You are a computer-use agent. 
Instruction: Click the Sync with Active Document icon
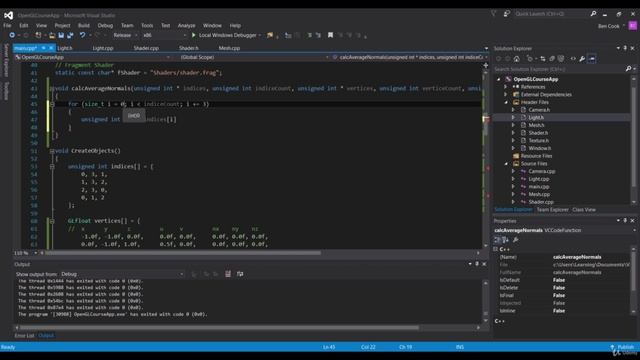(542, 59)
